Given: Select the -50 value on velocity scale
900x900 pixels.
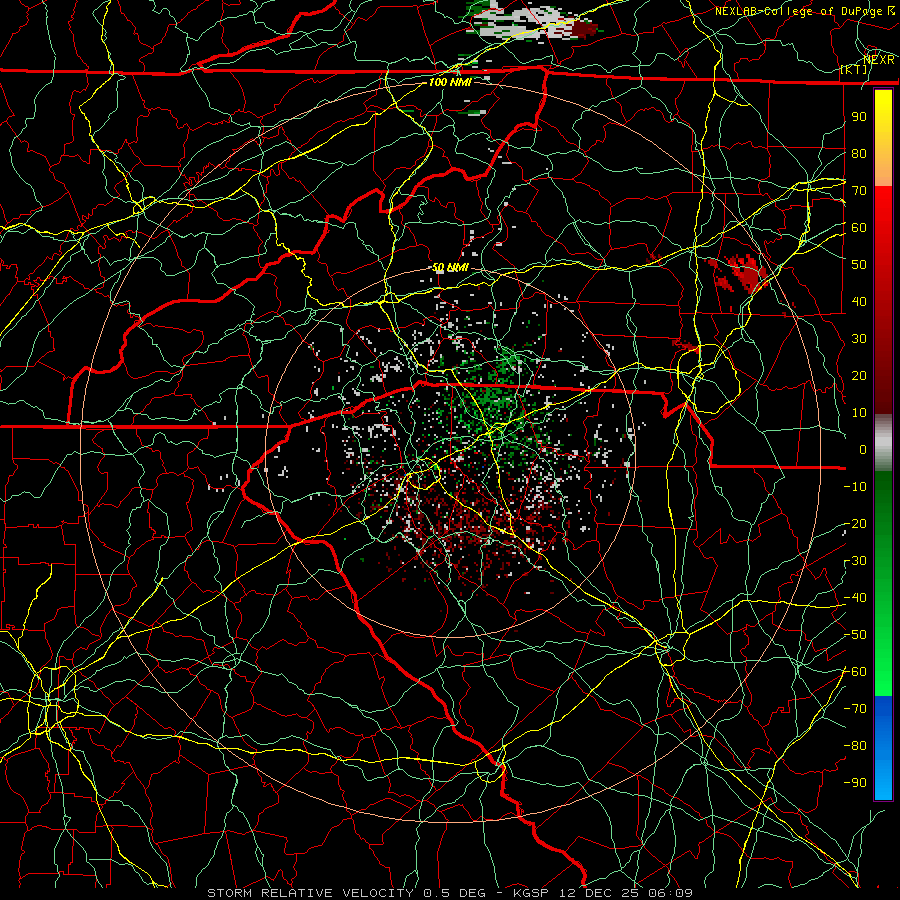Looking at the screenshot, I should click(x=855, y=635).
